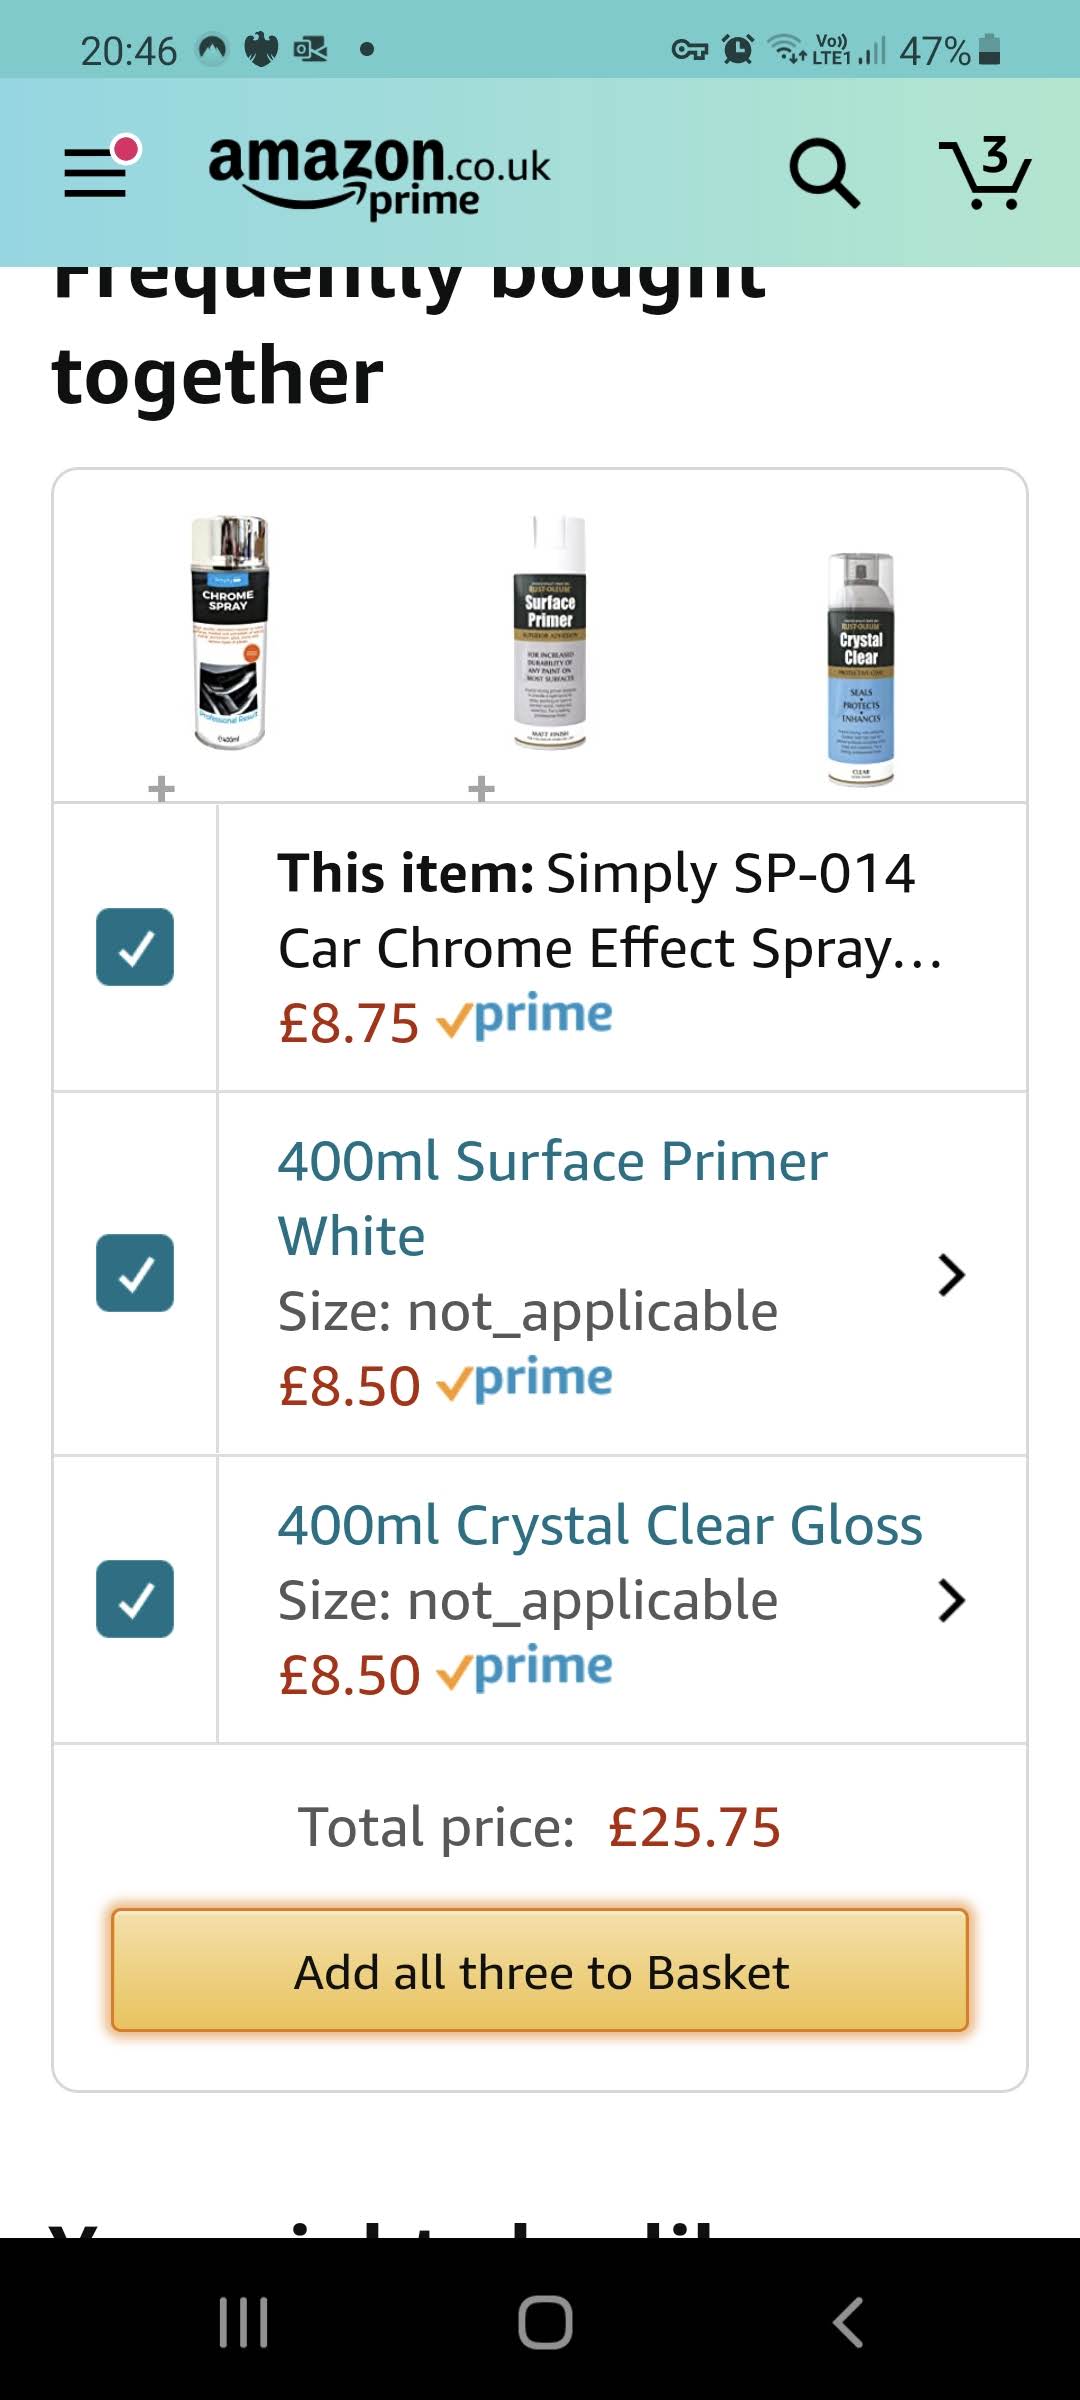Tap the Simply SP-014 Car Chrome title

(610, 910)
